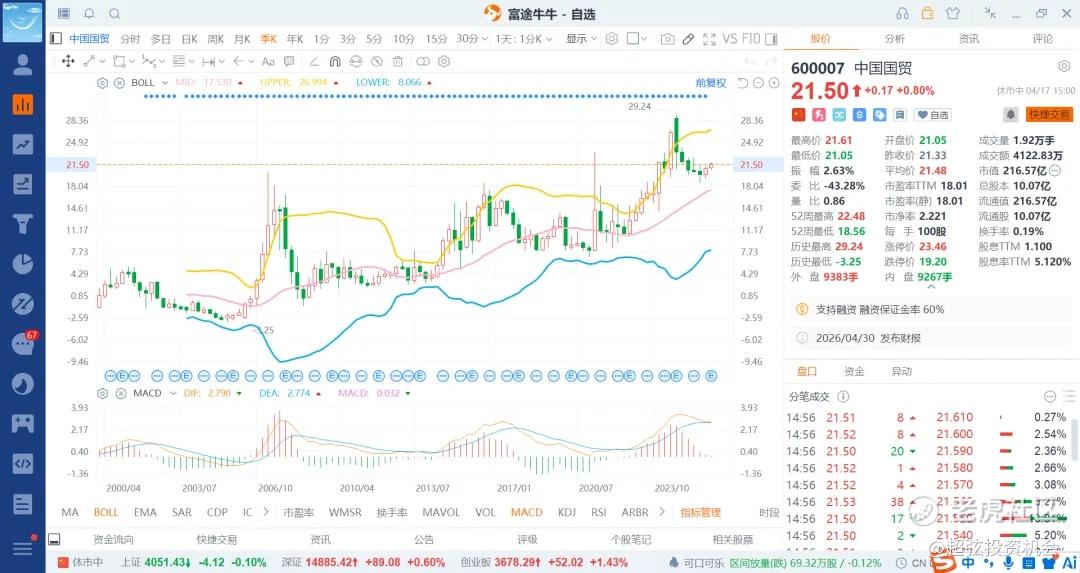Open the notifications bell in title bar
Viewport: 1080px width, 573px height.
point(90,14)
